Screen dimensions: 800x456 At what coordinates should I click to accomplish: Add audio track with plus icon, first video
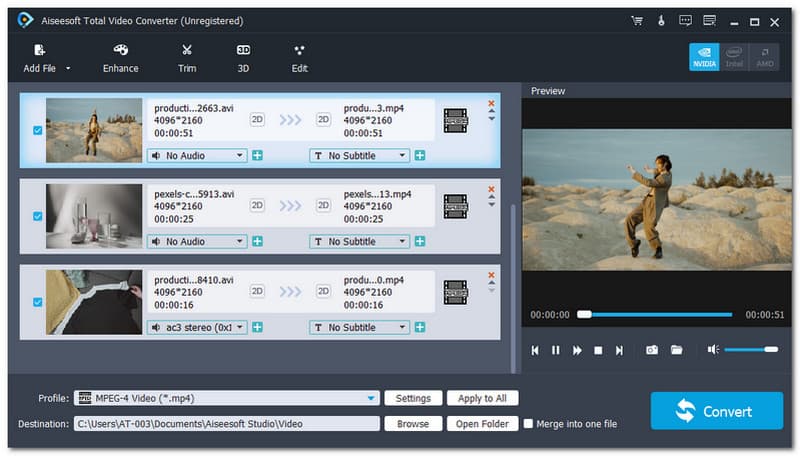tap(257, 156)
